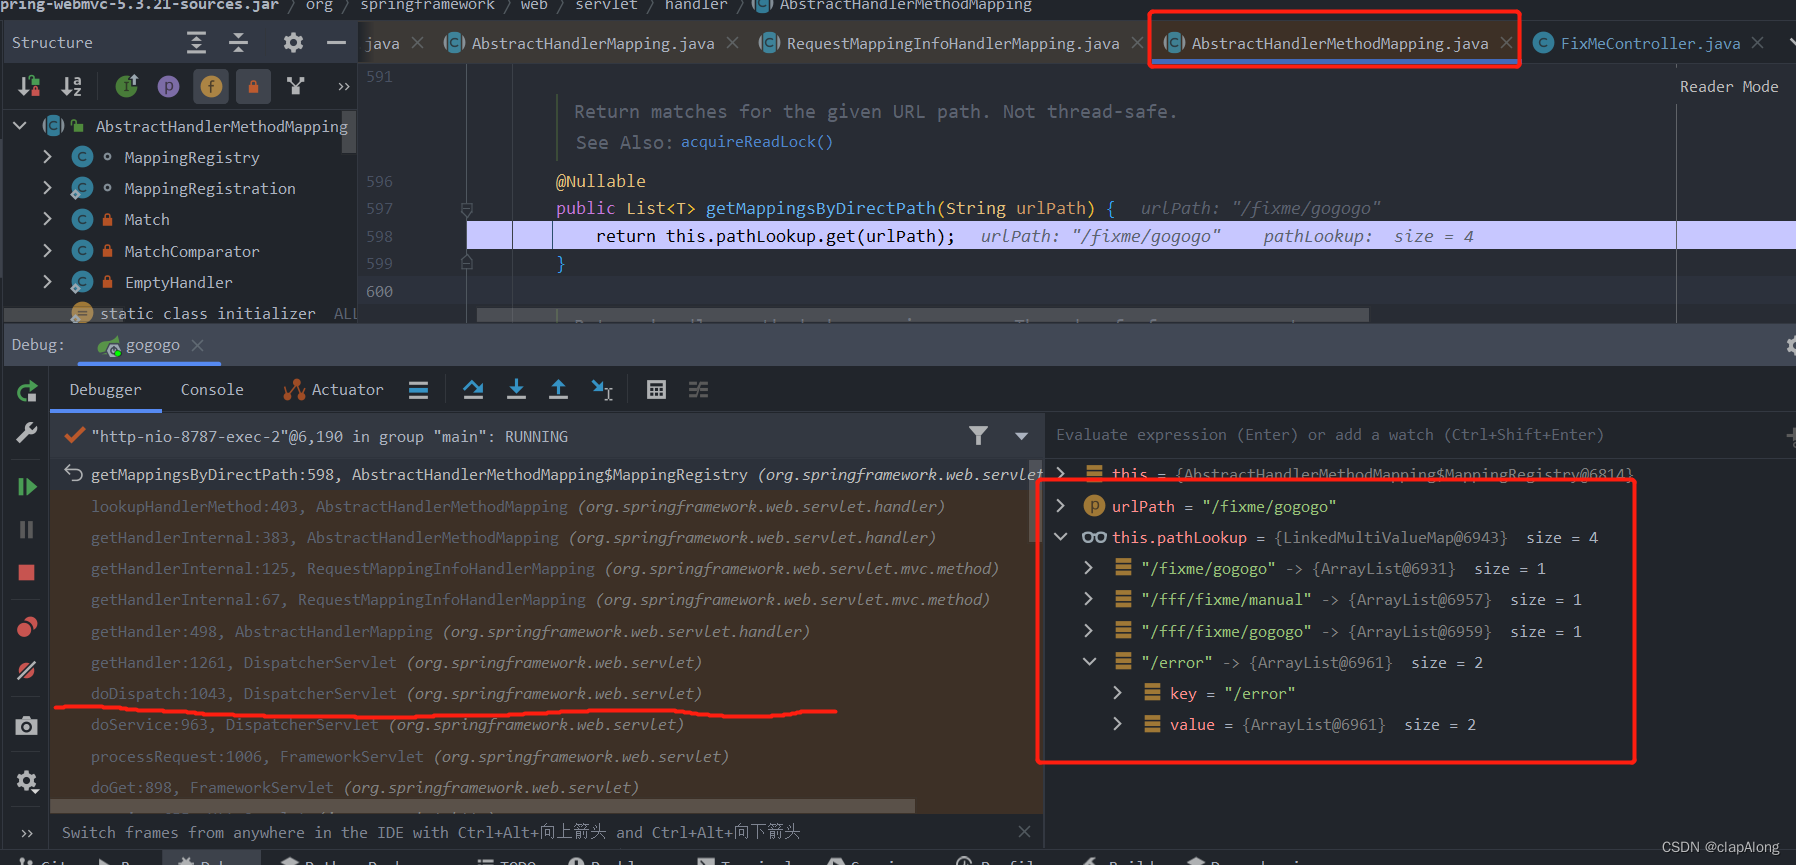Collapse "/error" map entry
This screenshot has height=865, width=1796.
pos(1089,662)
